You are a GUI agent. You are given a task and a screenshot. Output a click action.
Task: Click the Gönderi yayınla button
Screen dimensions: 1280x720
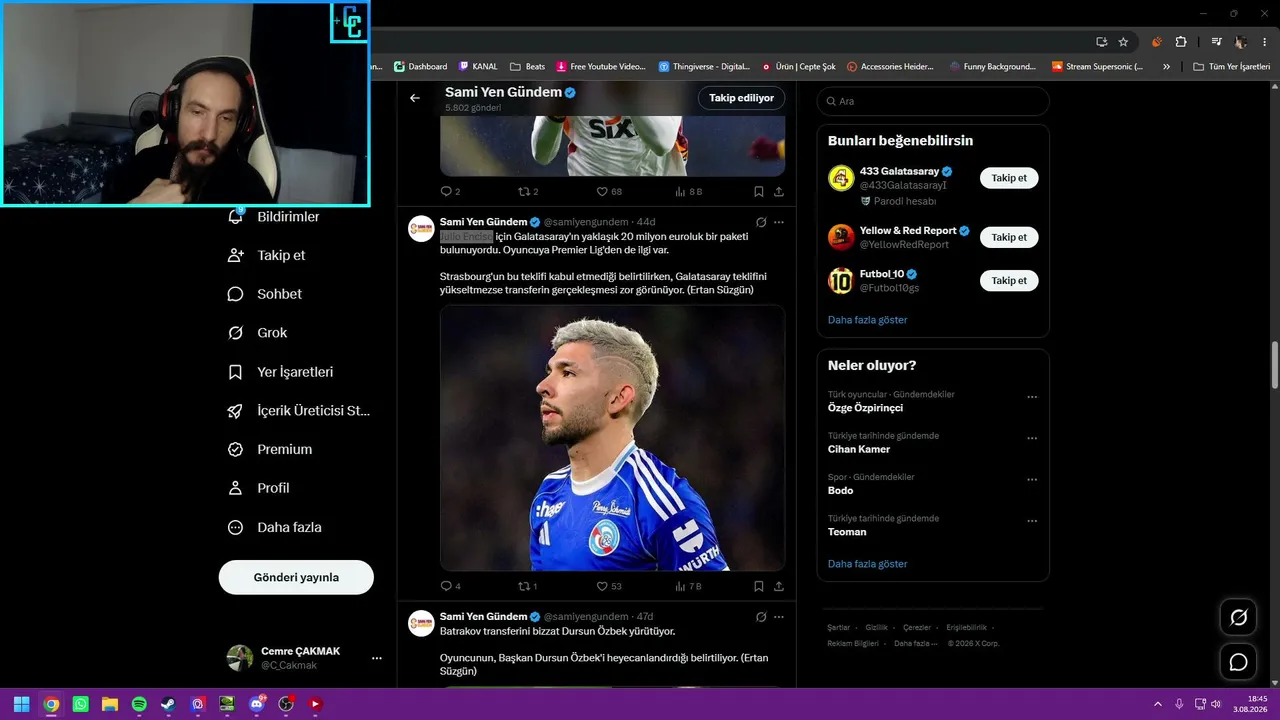point(296,577)
